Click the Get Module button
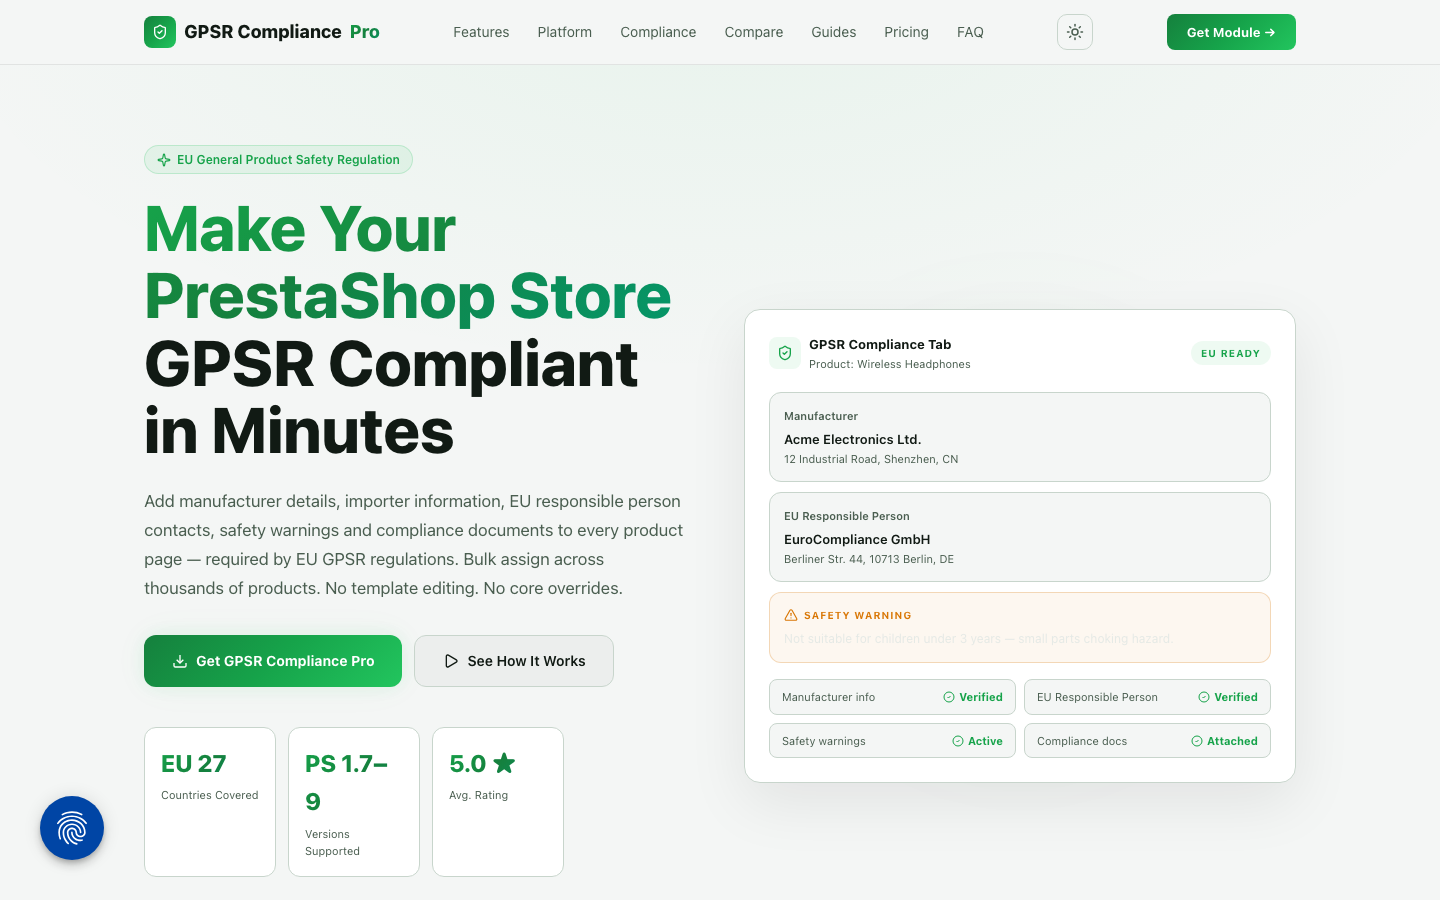 coord(1231,32)
